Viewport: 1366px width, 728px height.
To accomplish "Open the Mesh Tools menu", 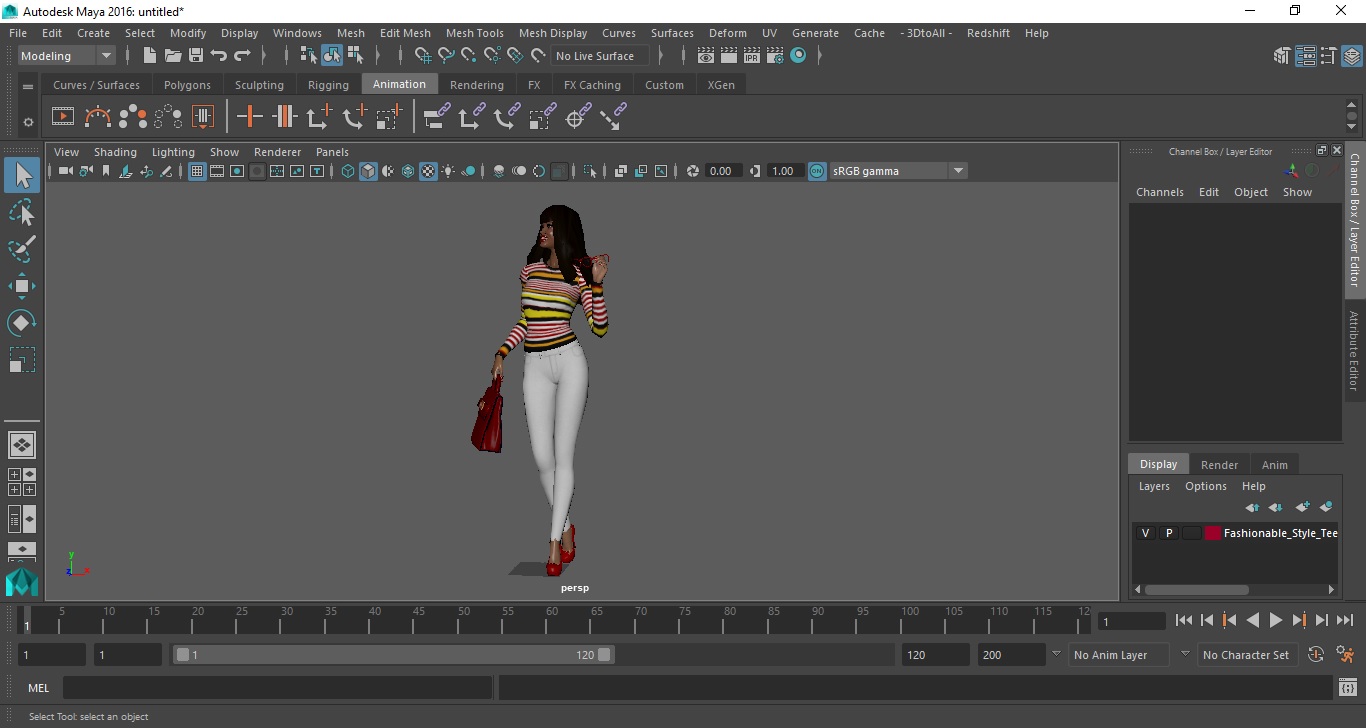I will tap(474, 33).
